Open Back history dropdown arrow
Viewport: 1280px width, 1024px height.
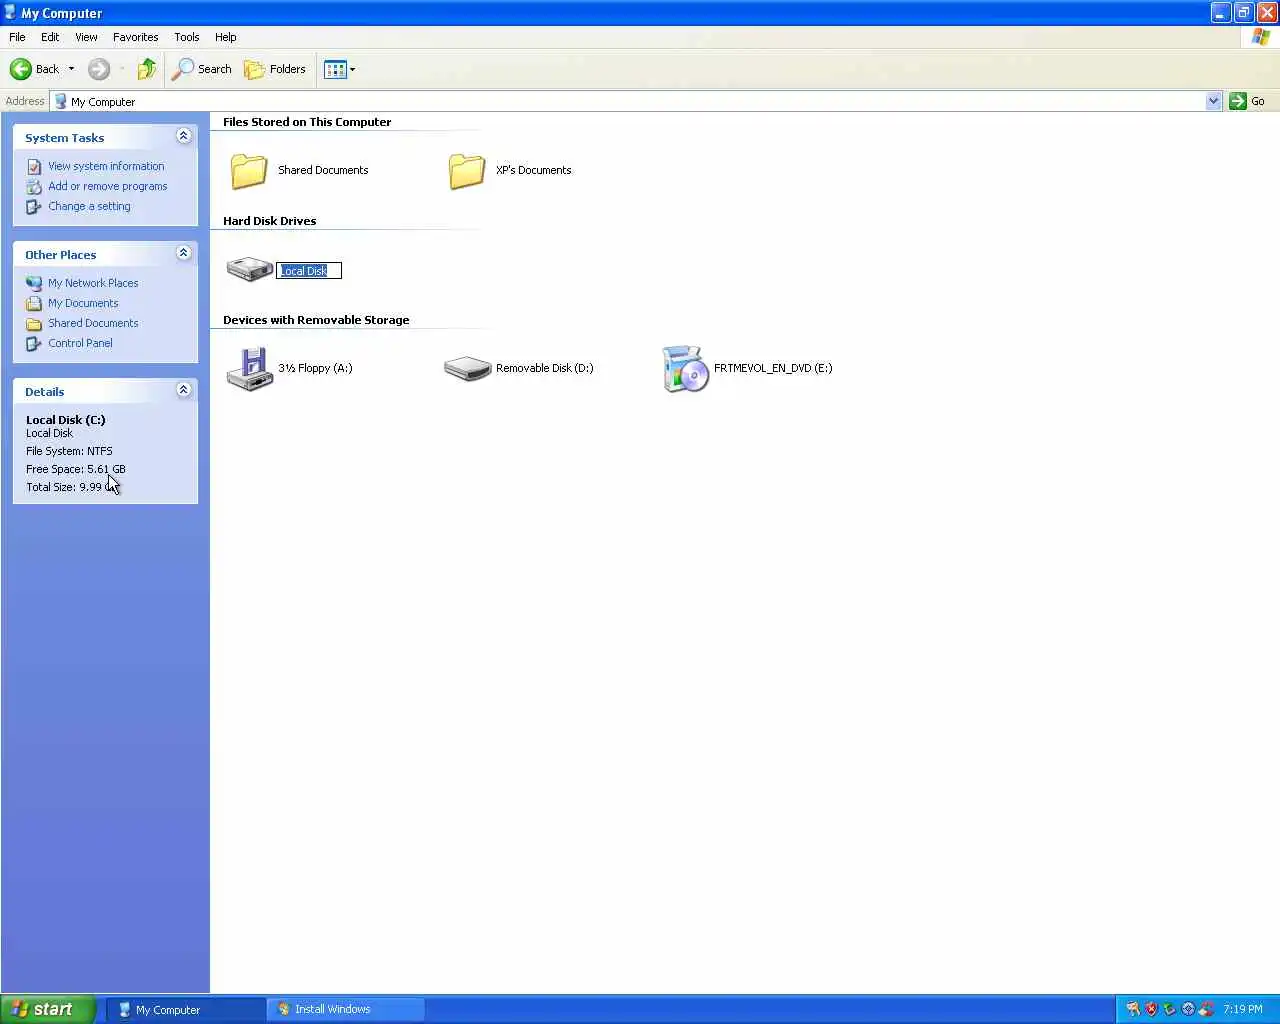(x=71, y=69)
